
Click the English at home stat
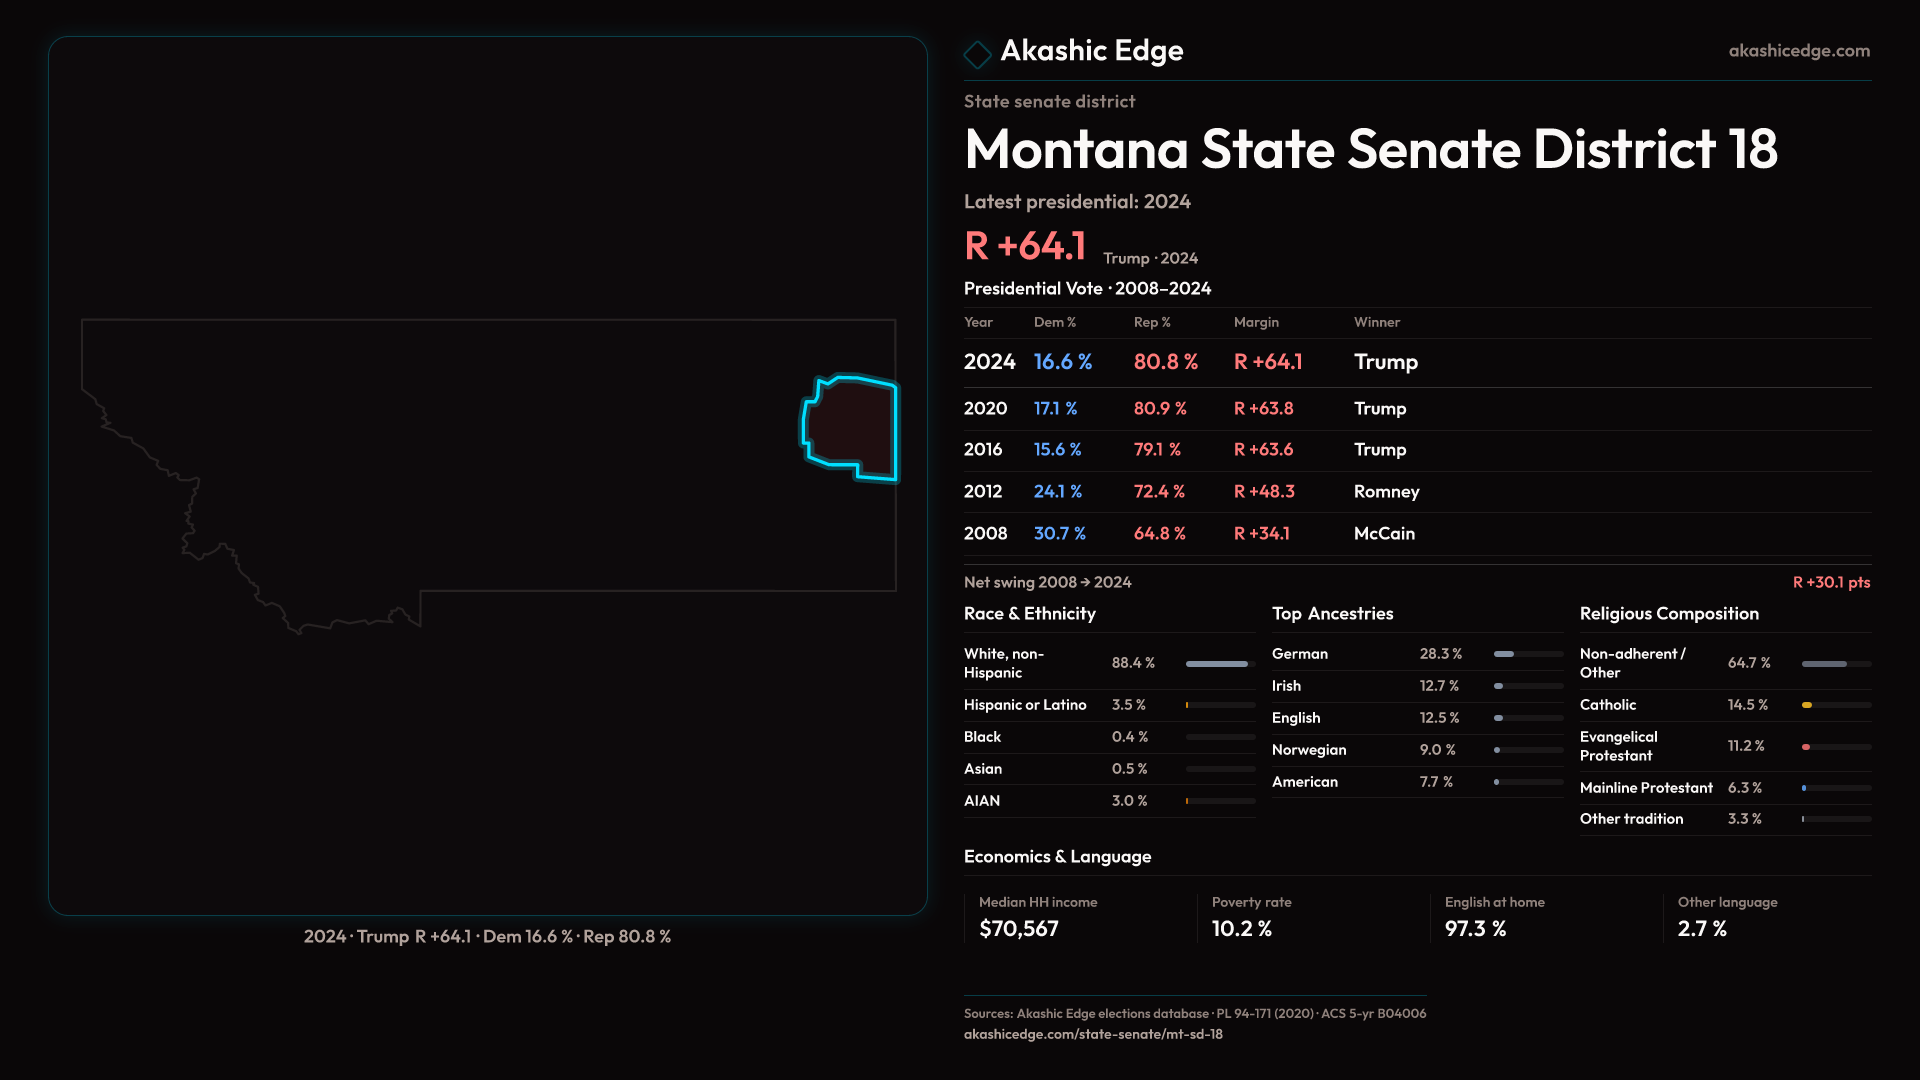(1494, 917)
